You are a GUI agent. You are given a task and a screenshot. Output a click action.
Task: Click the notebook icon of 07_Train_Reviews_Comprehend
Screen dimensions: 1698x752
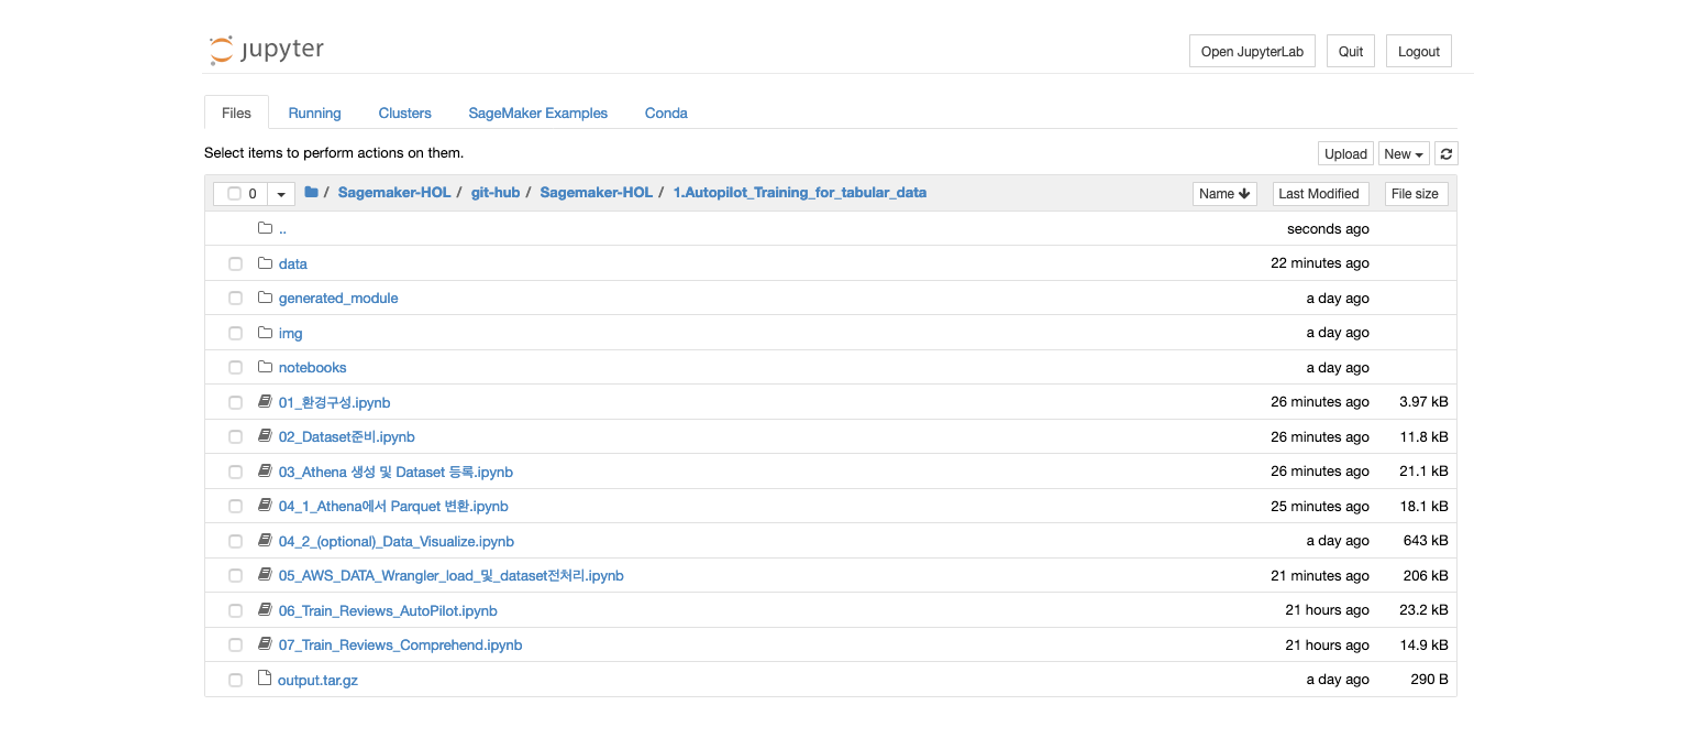click(x=265, y=644)
